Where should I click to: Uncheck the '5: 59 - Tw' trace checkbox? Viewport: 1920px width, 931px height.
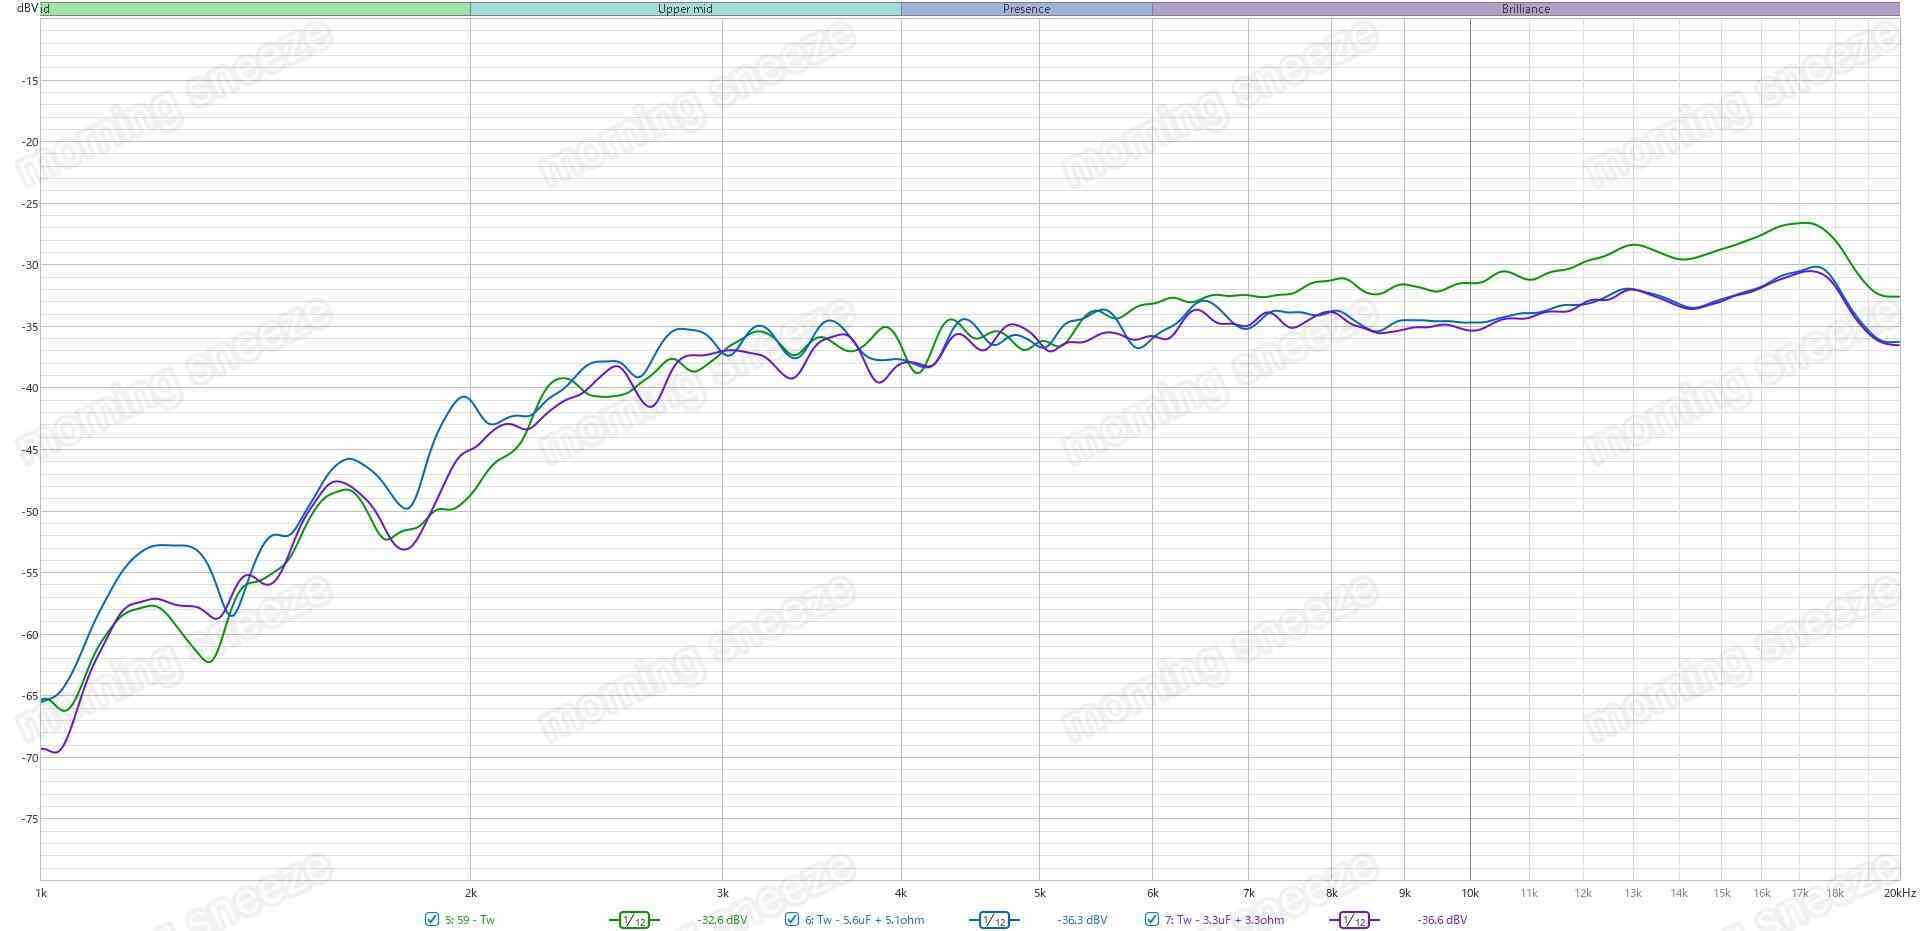pos(432,920)
